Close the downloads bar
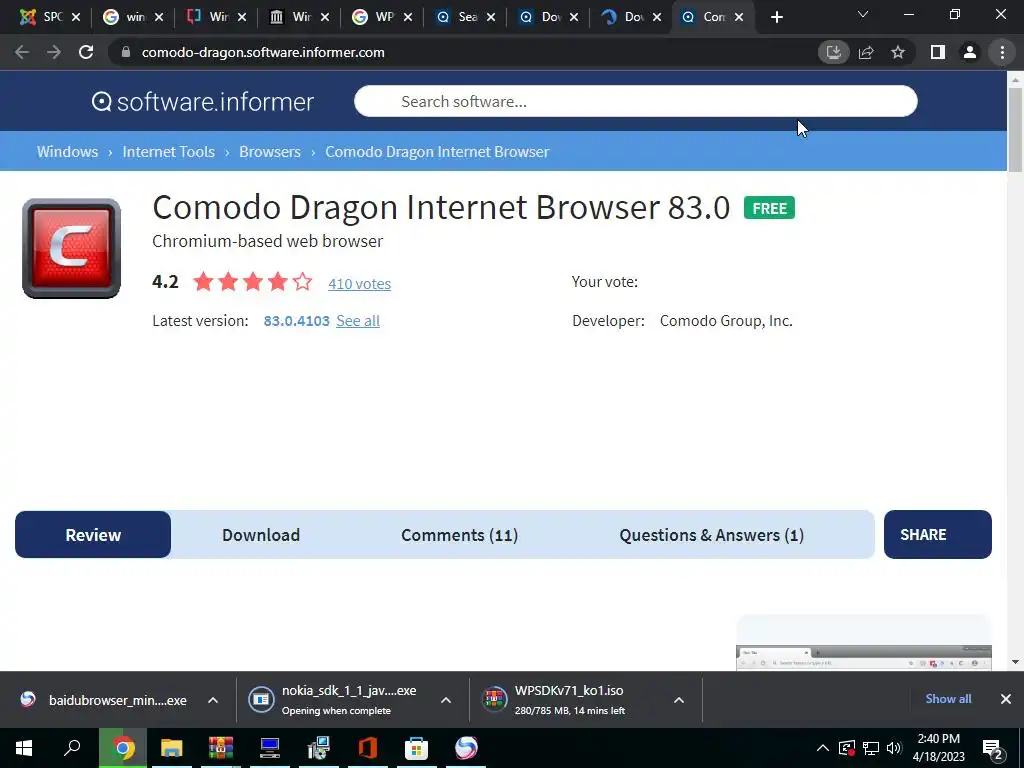Image resolution: width=1024 pixels, height=768 pixels. coord(1006,699)
